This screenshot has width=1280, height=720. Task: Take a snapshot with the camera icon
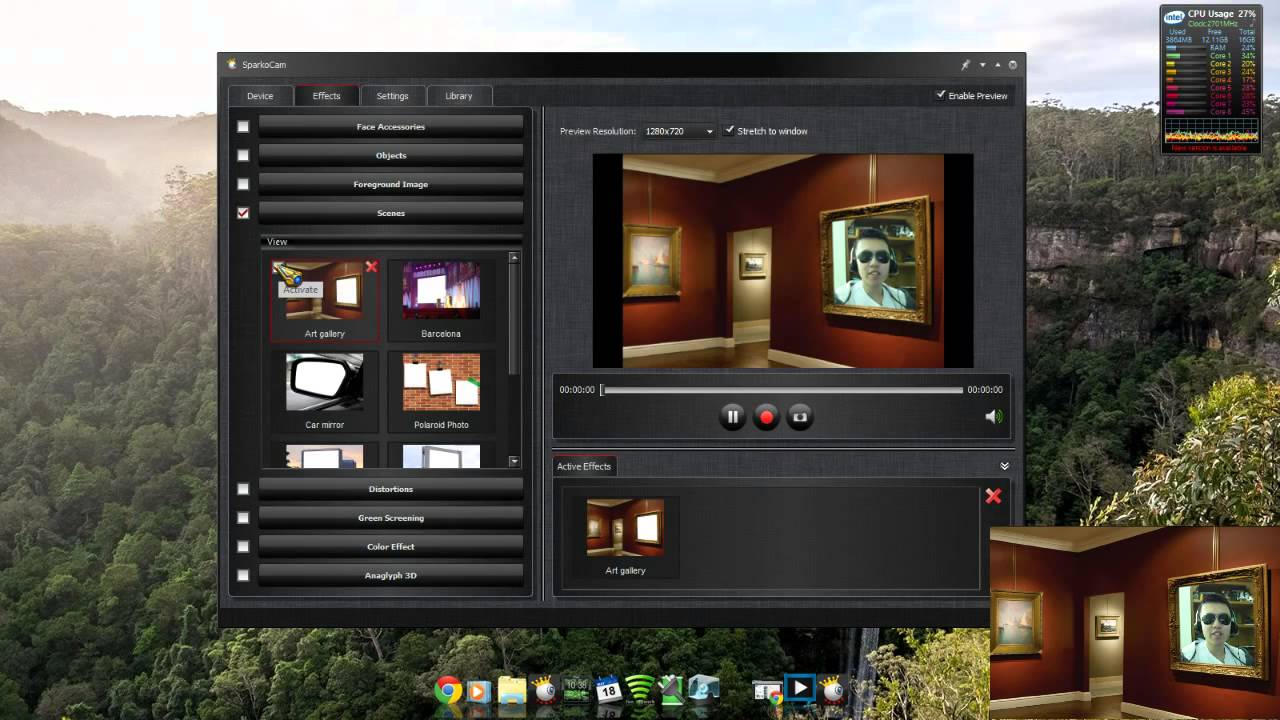coord(800,417)
